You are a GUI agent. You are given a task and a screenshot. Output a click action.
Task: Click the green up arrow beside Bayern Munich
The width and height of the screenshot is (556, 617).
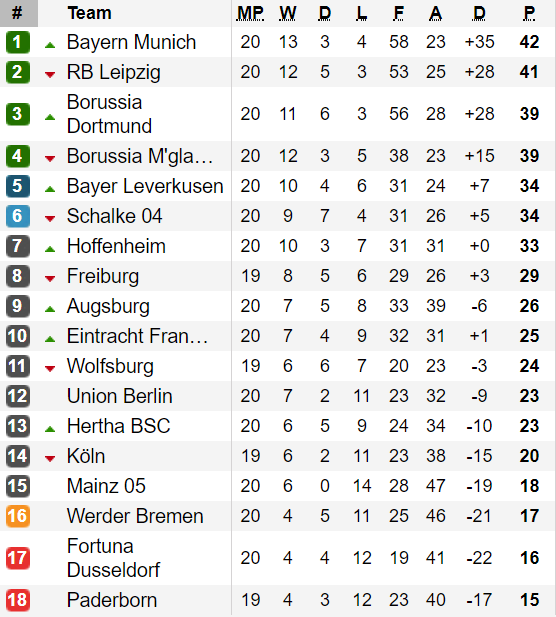point(50,45)
